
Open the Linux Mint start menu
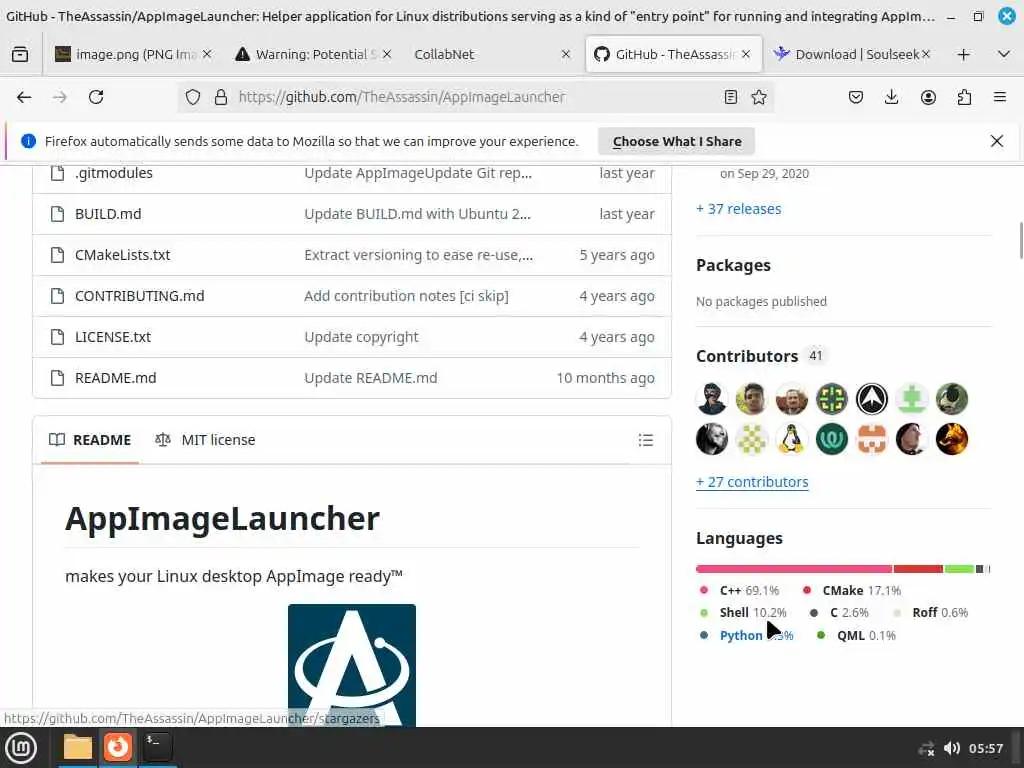21,748
